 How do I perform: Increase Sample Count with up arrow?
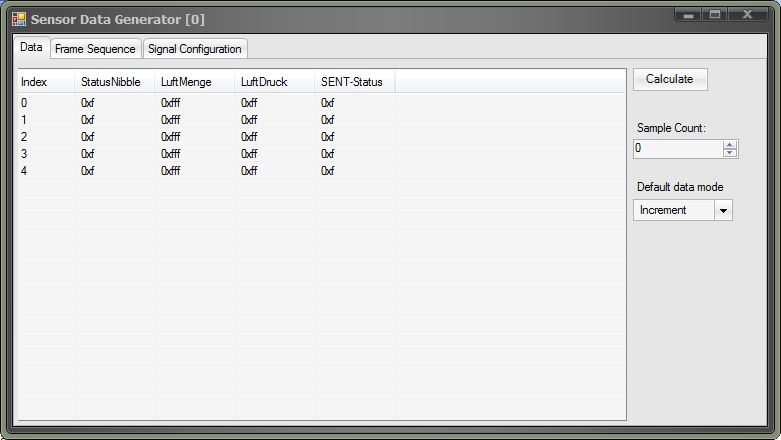(730, 144)
